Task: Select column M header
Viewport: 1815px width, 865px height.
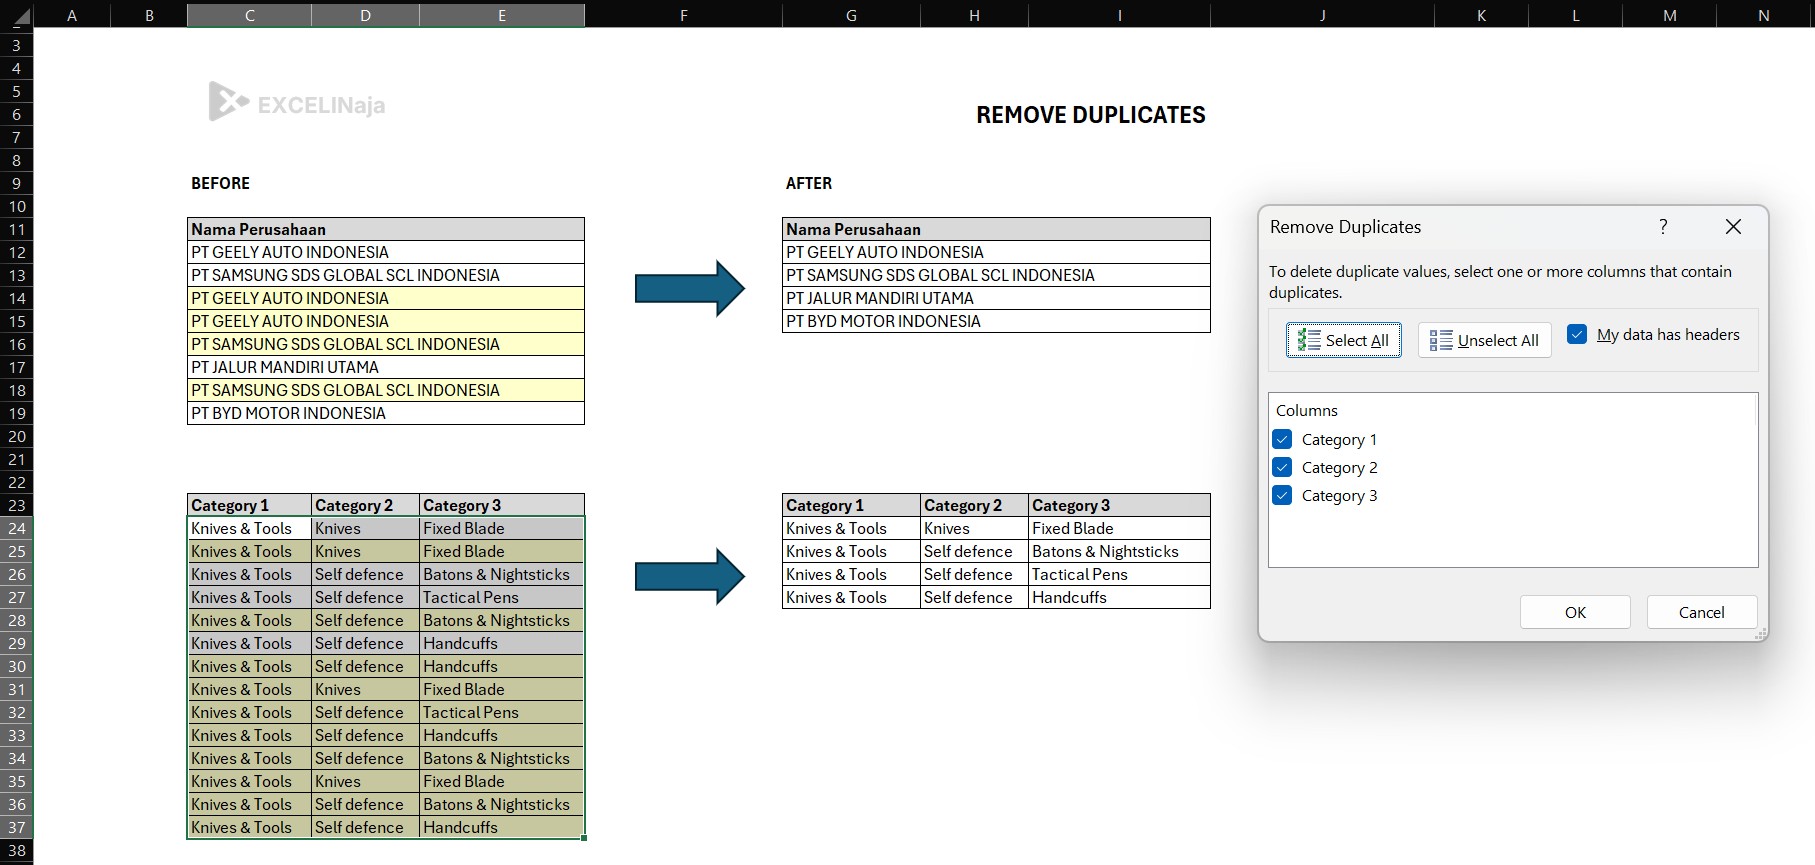Action: (1669, 15)
